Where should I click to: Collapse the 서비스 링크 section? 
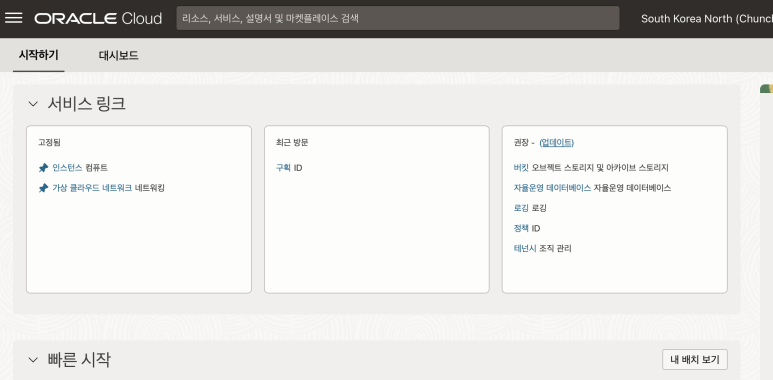click(33, 104)
